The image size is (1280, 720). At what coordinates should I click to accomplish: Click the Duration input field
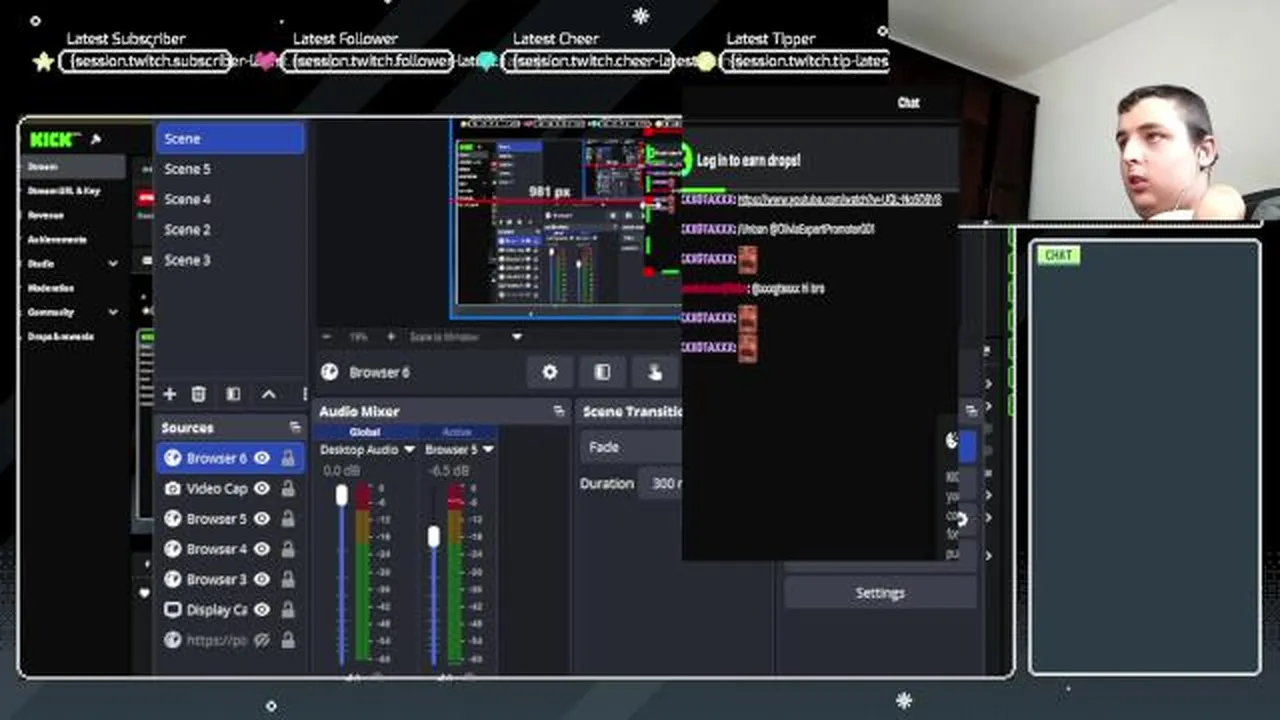click(x=662, y=483)
